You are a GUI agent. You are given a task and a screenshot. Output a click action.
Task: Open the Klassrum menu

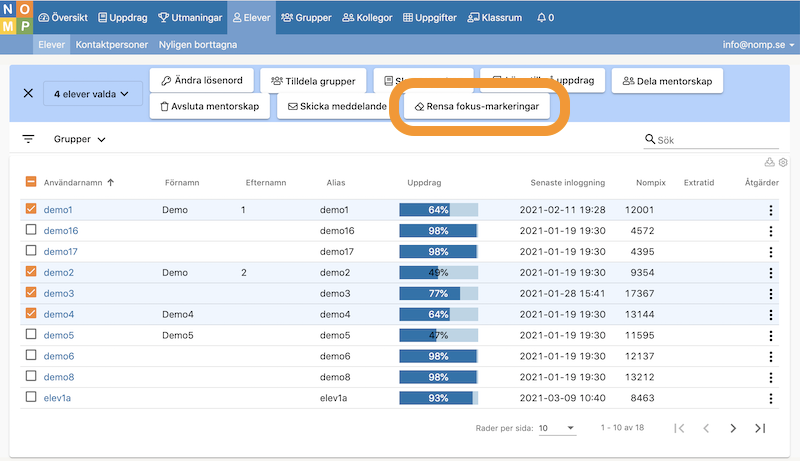495,17
